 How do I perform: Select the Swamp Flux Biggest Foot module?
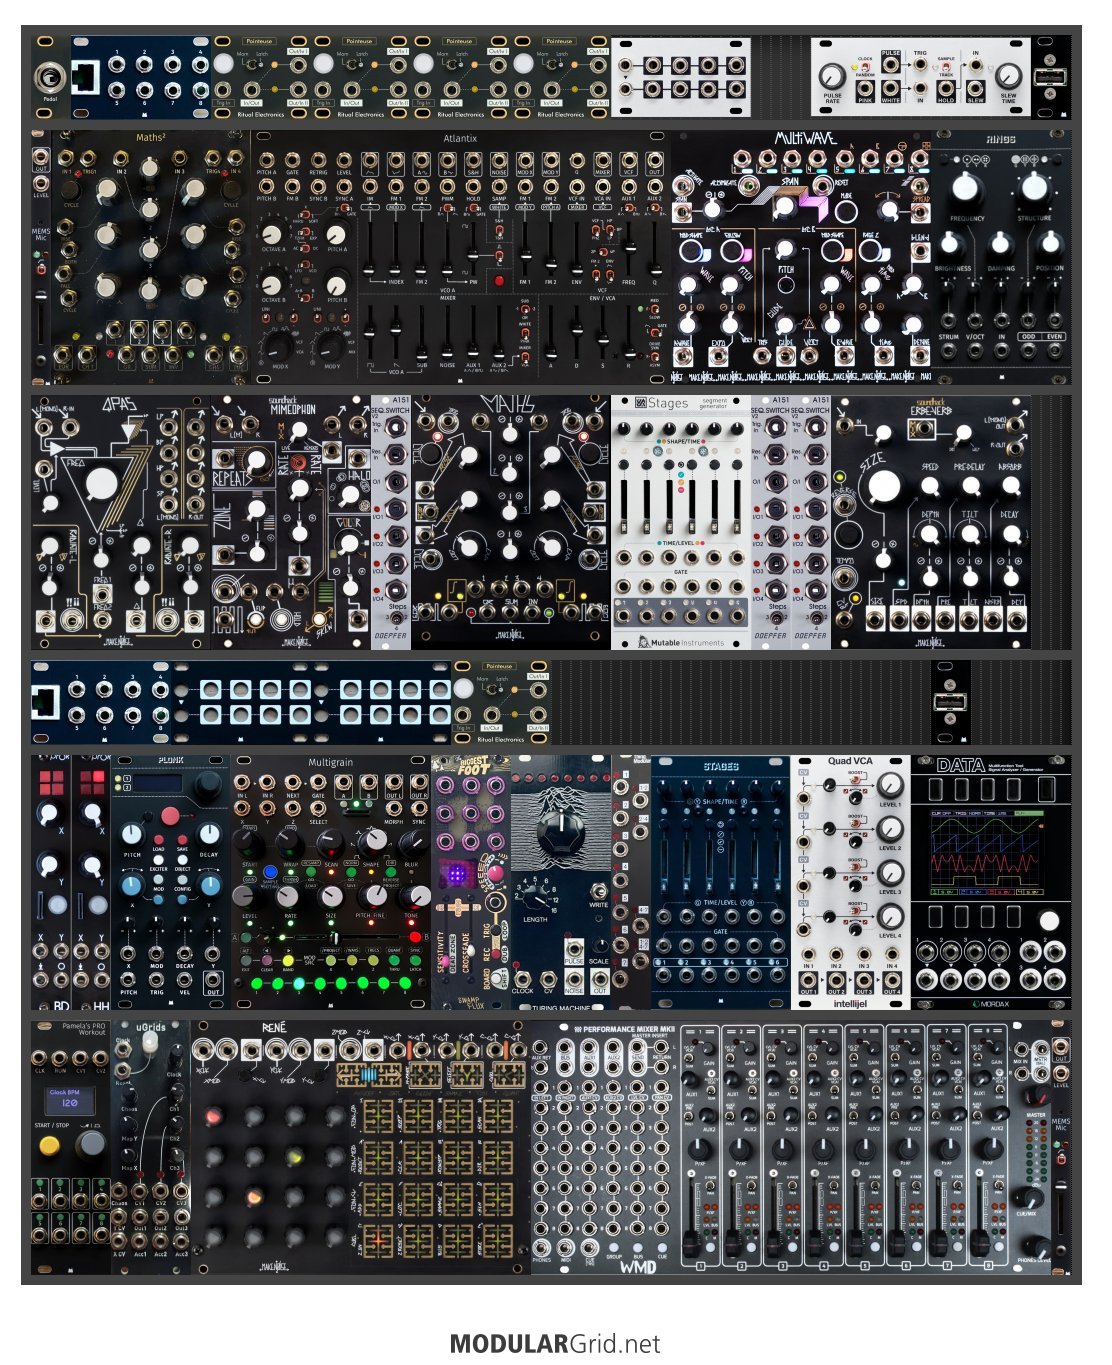pos(470,882)
